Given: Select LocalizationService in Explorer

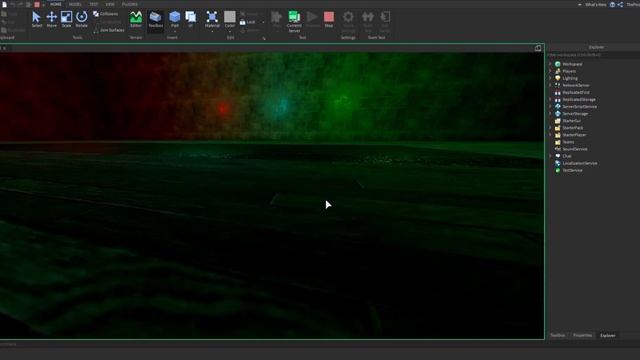Looking at the screenshot, I should [580, 163].
